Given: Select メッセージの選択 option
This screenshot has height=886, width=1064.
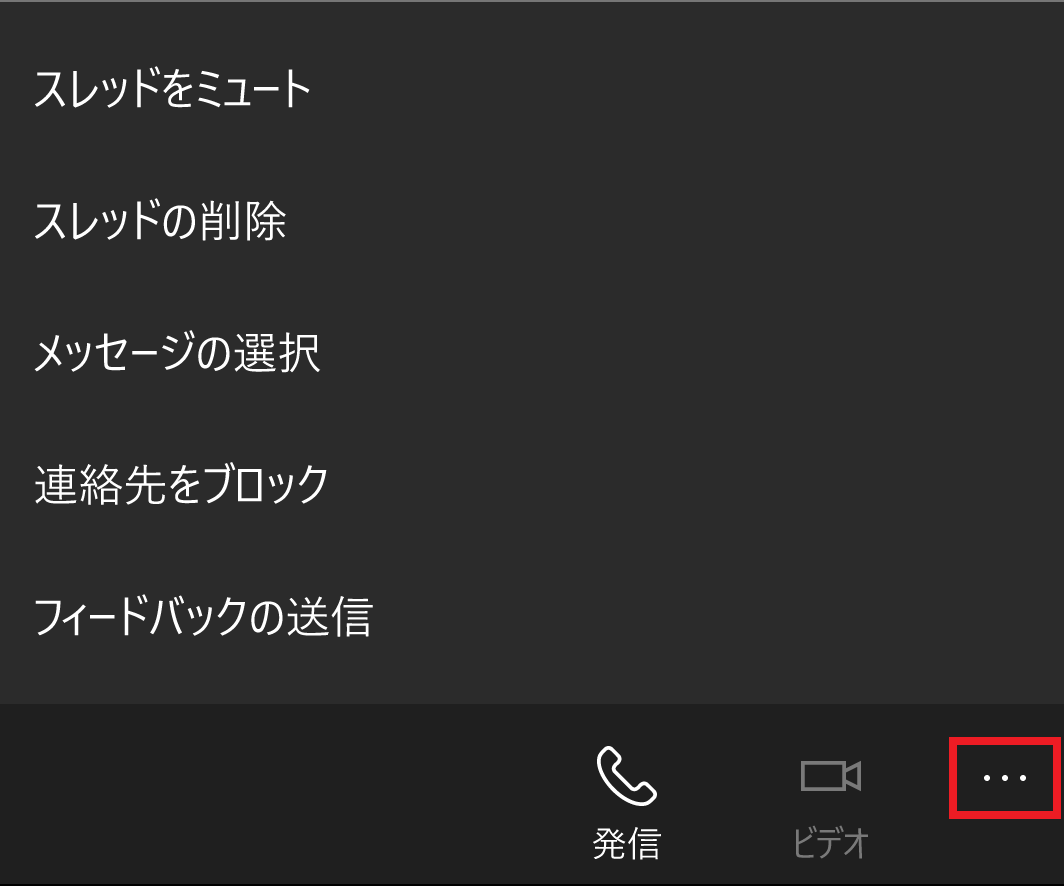Looking at the screenshot, I should pos(532,353).
